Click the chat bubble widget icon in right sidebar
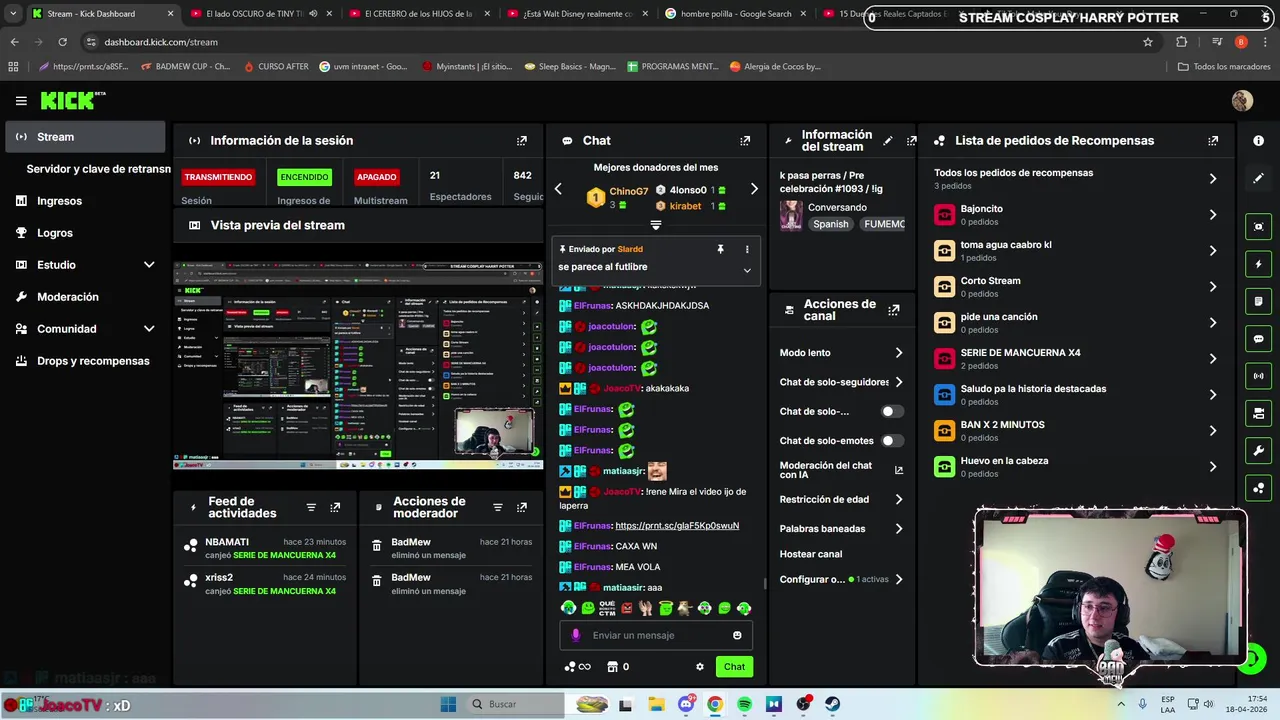The height and width of the screenshot is (720, 1280). click(1258, 339)
